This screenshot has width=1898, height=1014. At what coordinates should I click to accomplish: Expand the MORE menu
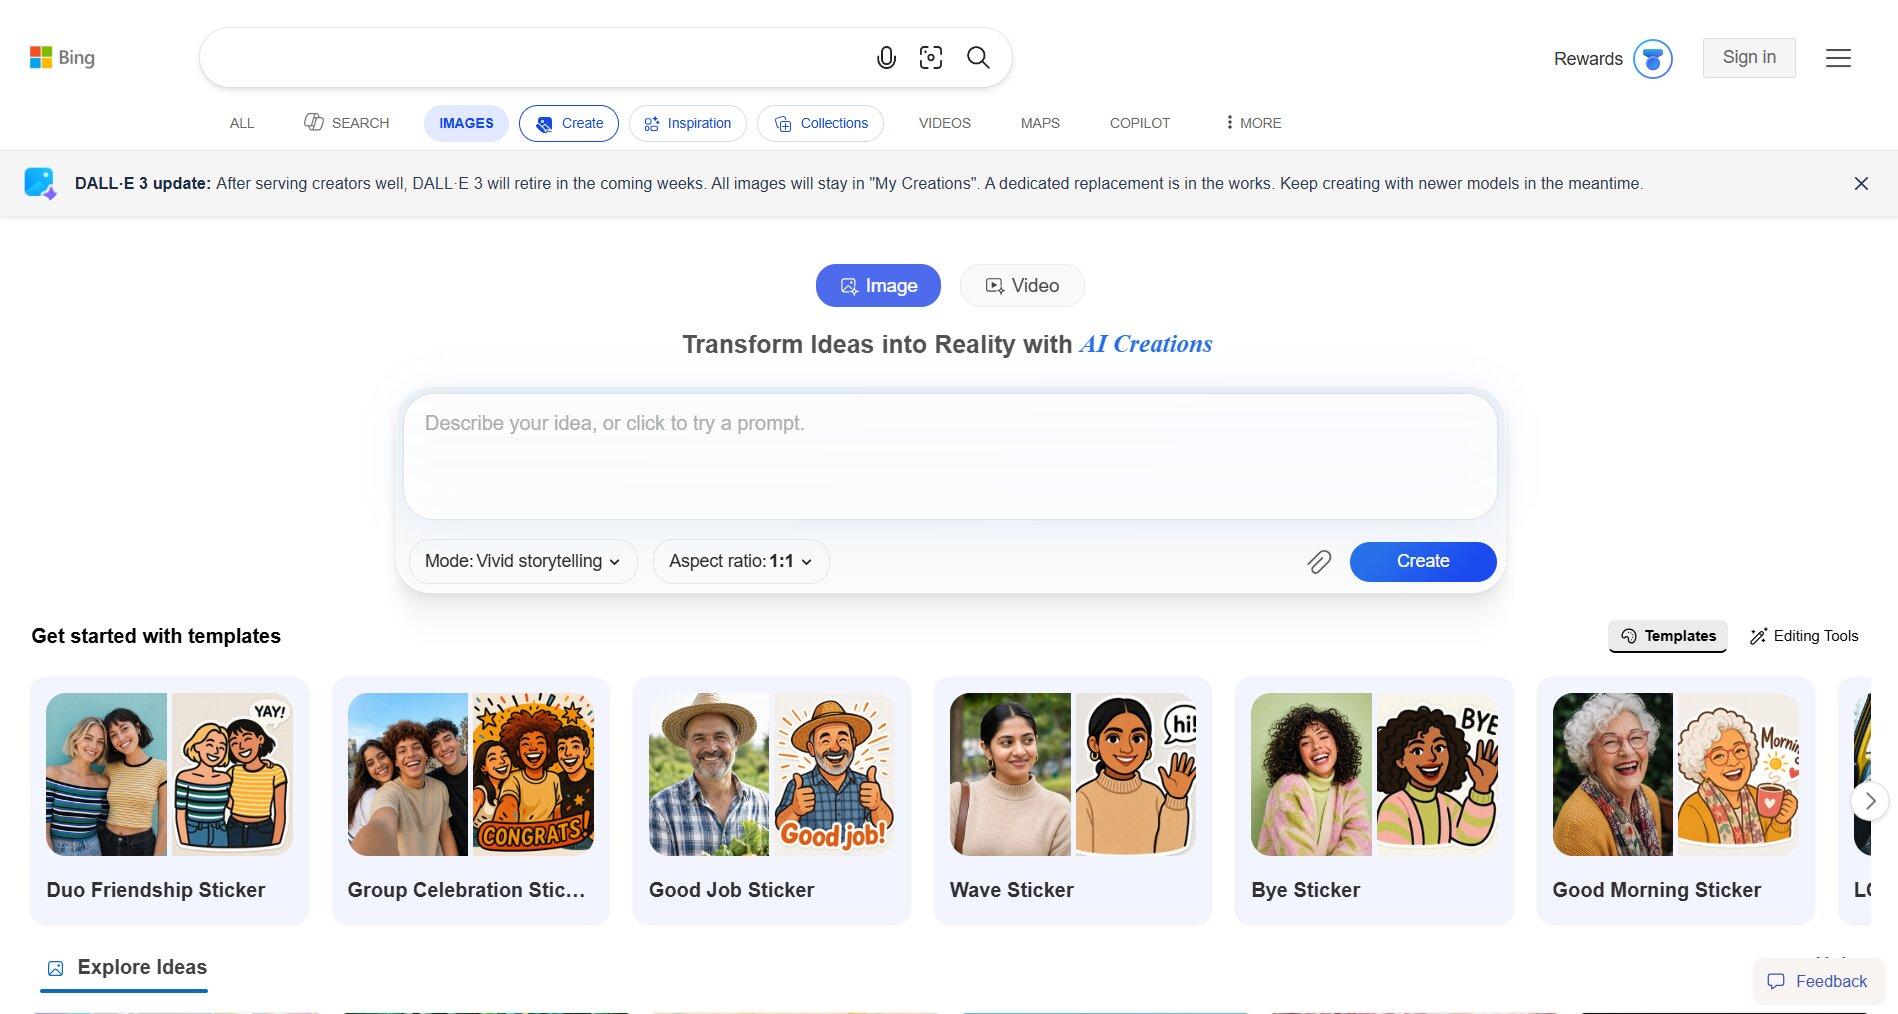[1252, 123]
